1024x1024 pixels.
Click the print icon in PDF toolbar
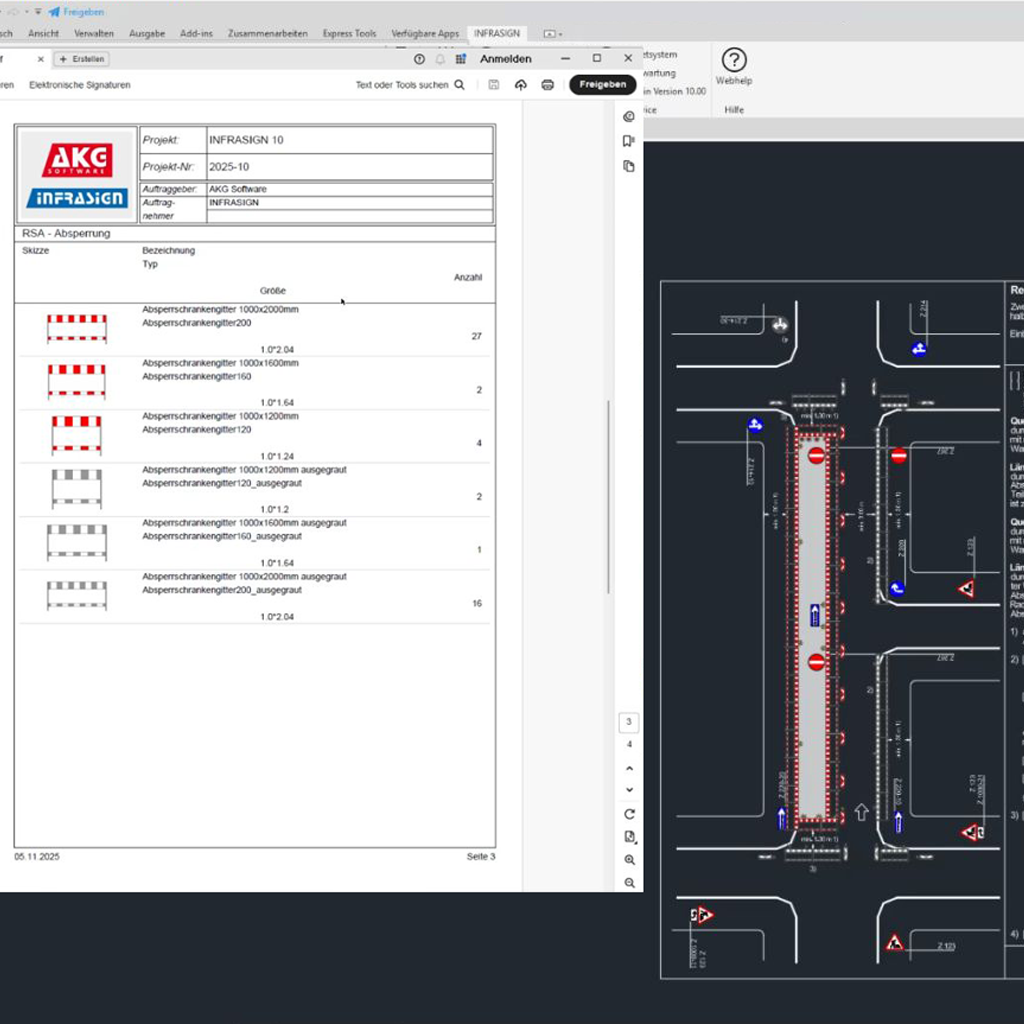(x=547, y=85)
